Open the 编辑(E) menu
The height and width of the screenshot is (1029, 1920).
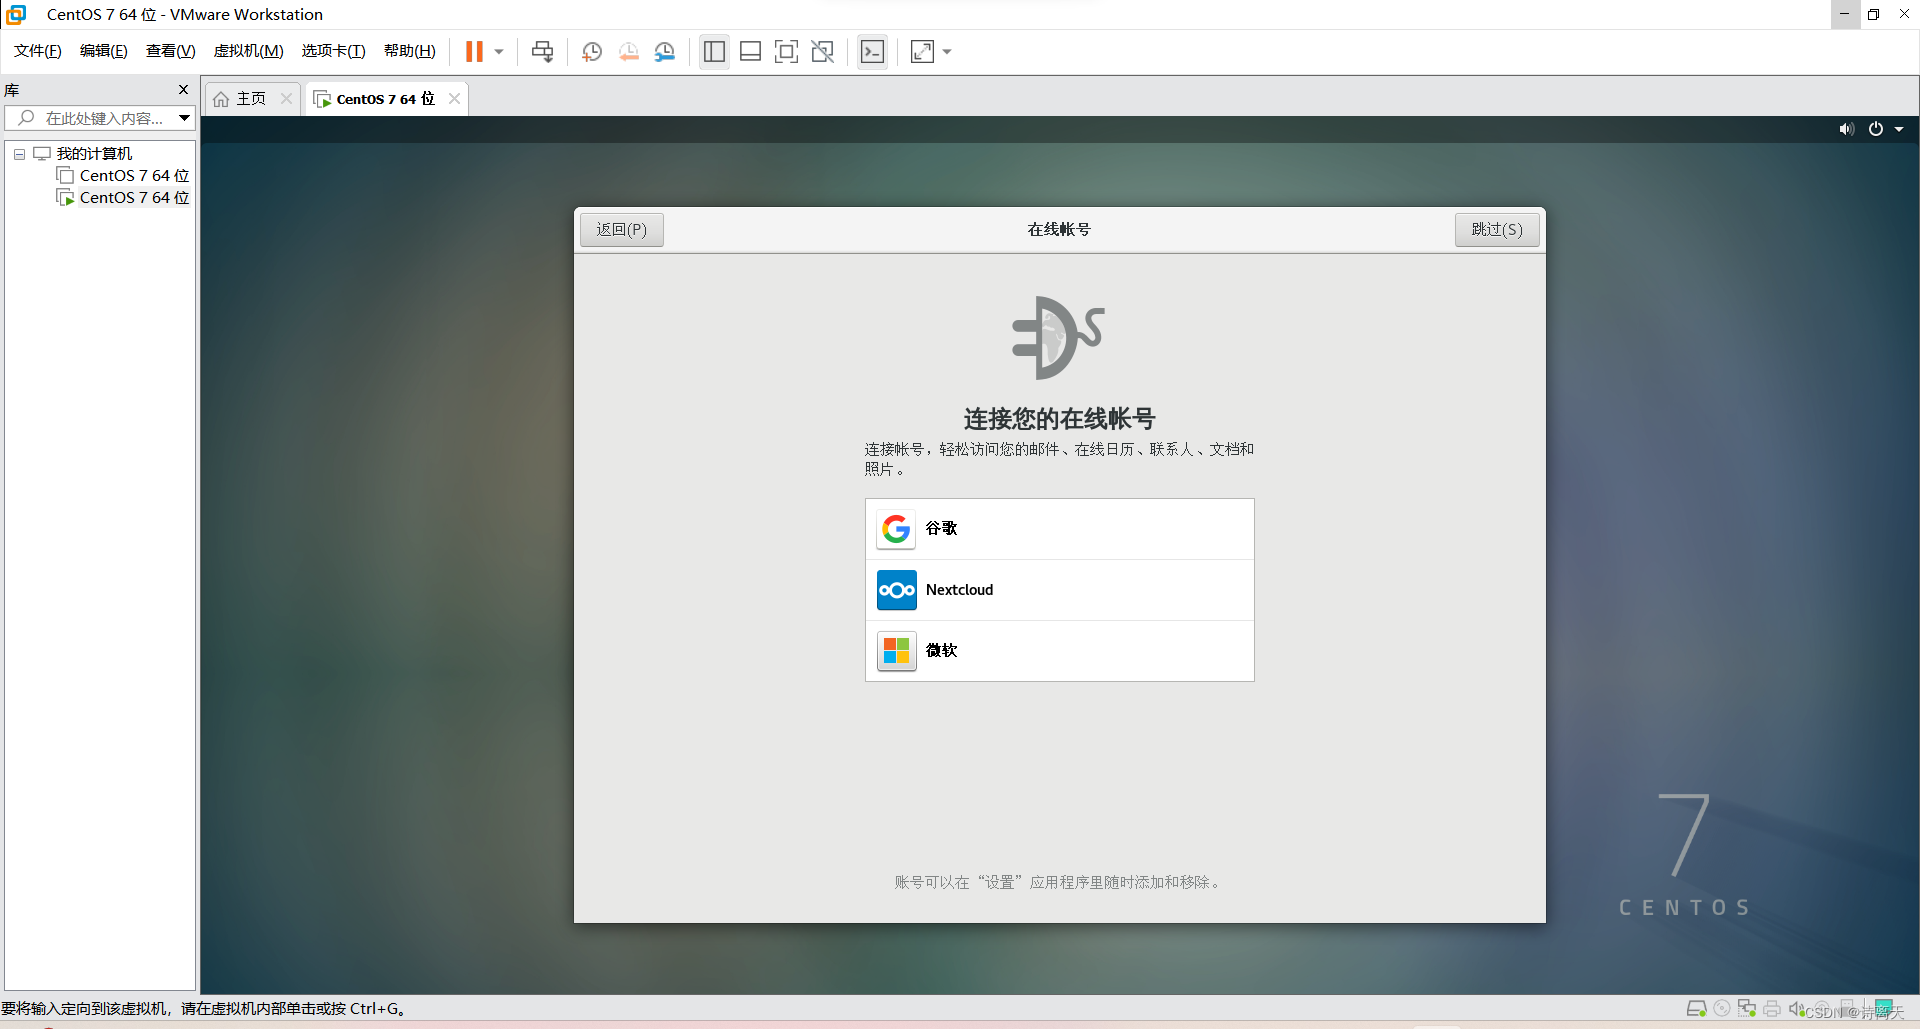coord(104,51)
